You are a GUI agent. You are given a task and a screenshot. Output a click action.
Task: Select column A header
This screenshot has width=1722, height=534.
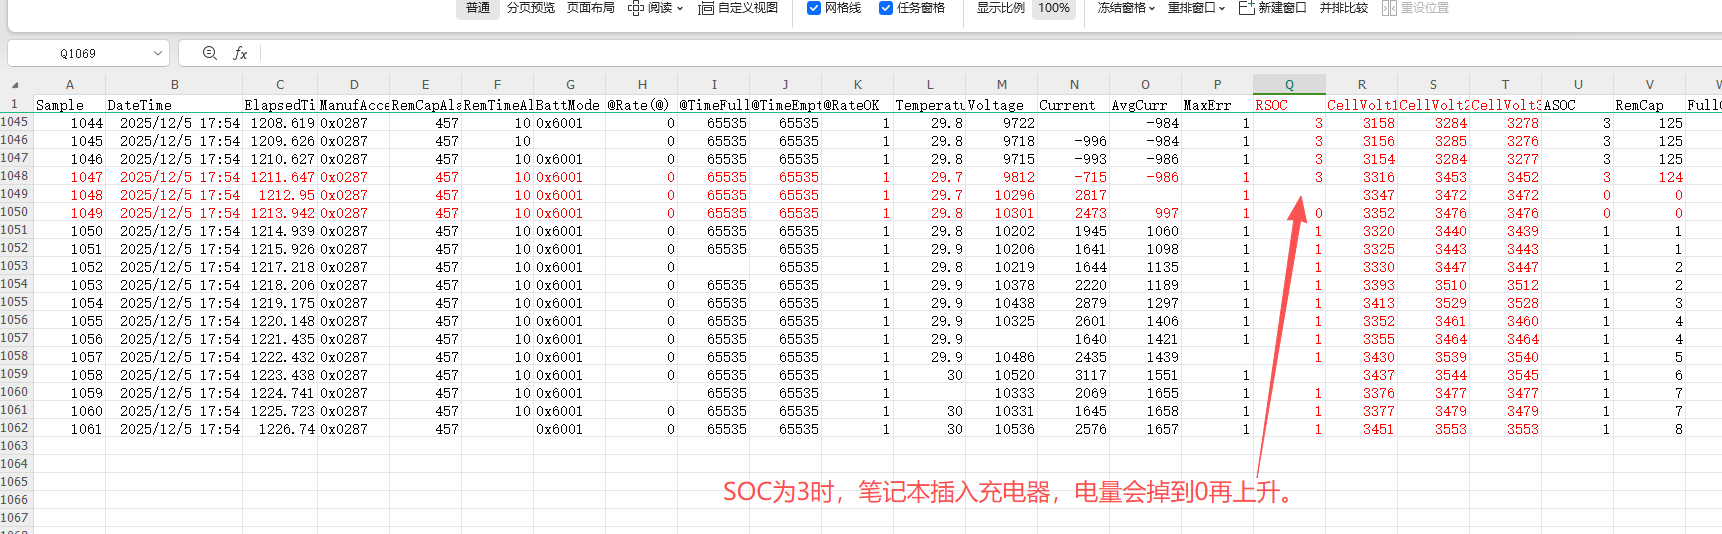[x=69, y=85]
